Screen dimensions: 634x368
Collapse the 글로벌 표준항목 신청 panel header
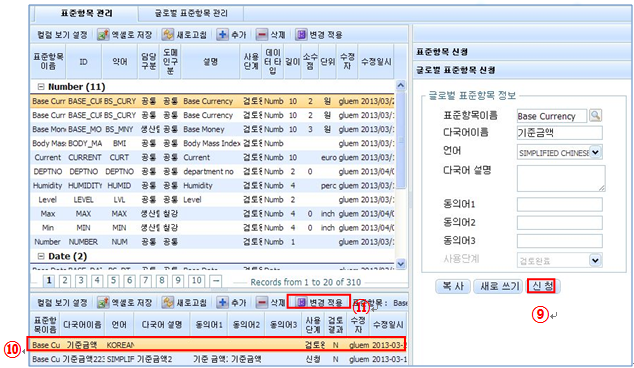coord(522,70)
